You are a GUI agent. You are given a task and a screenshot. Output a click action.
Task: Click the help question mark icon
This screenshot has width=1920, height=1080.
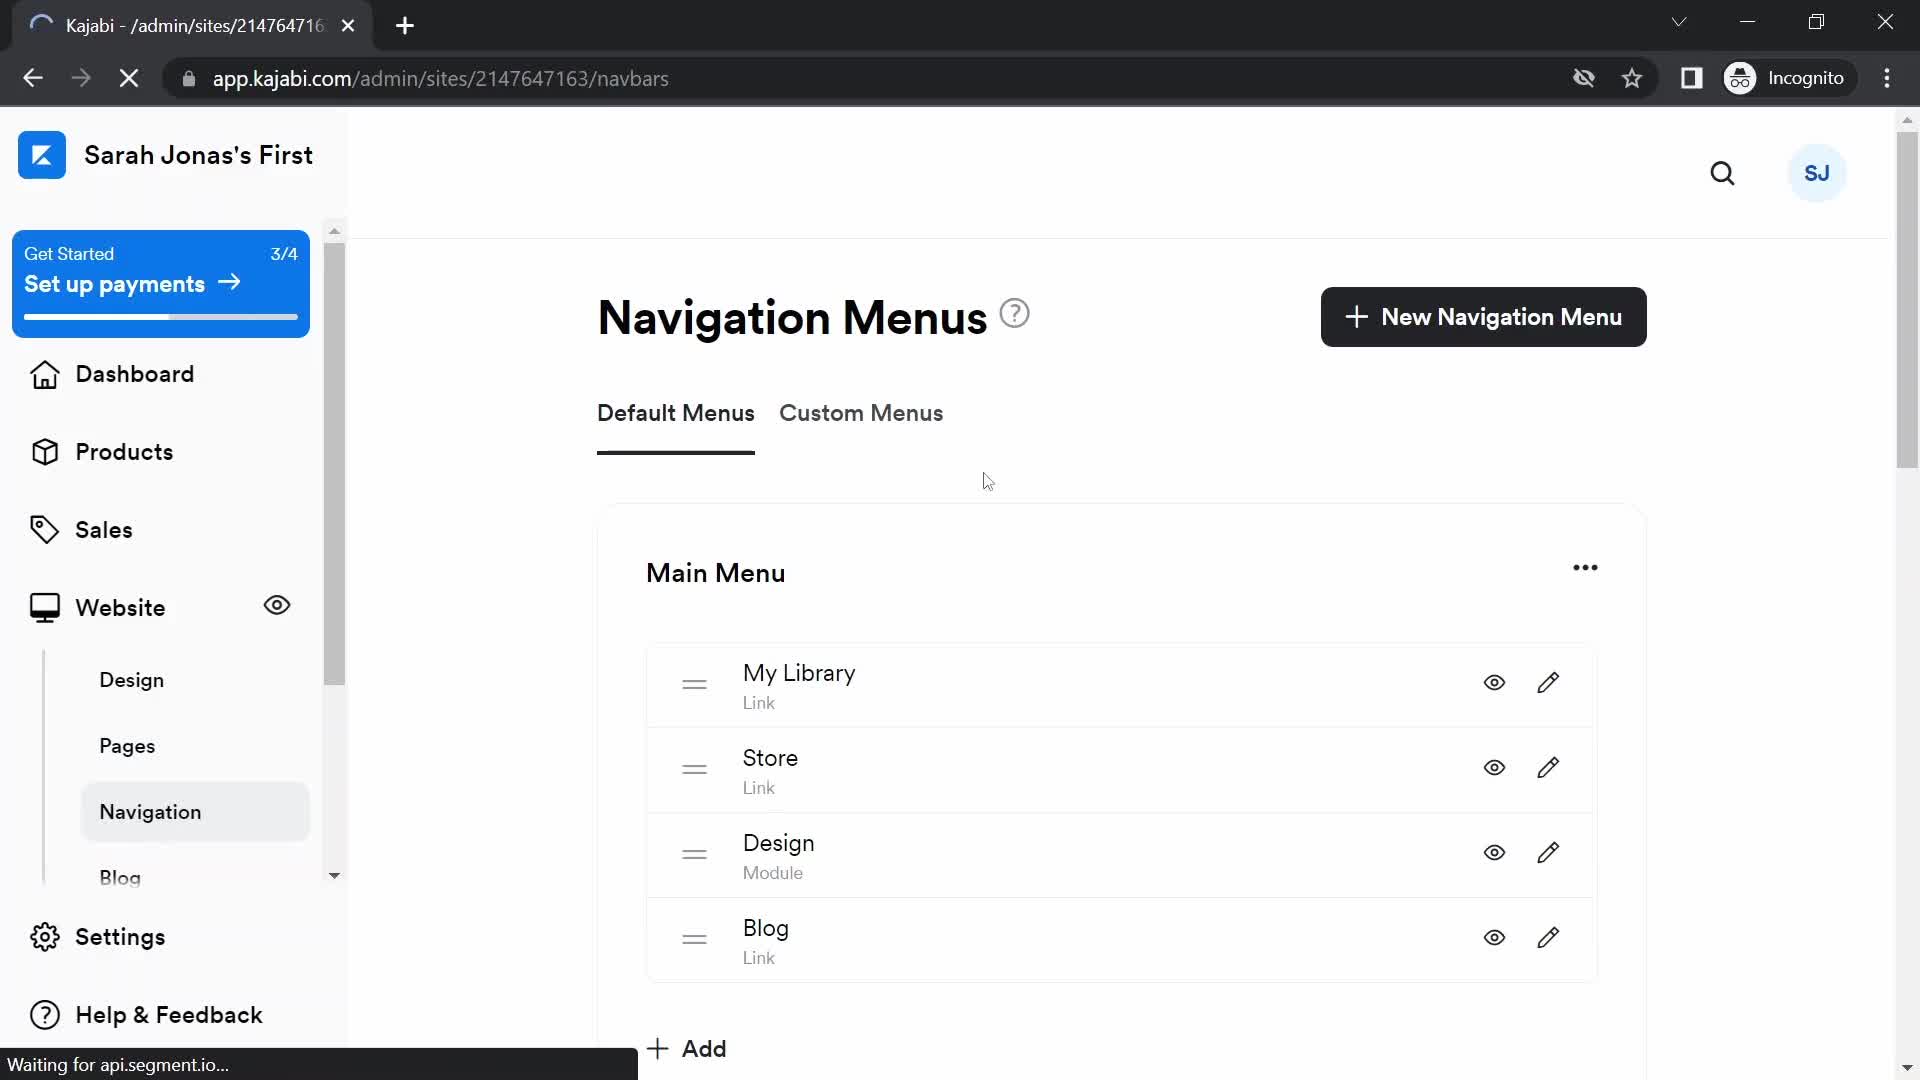1017,314
